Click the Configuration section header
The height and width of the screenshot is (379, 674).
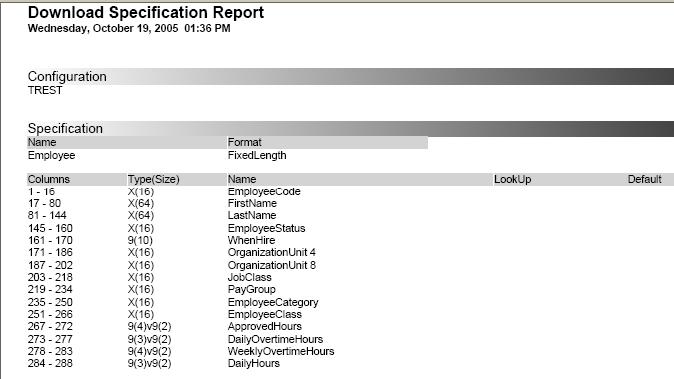tap(67, 76)
